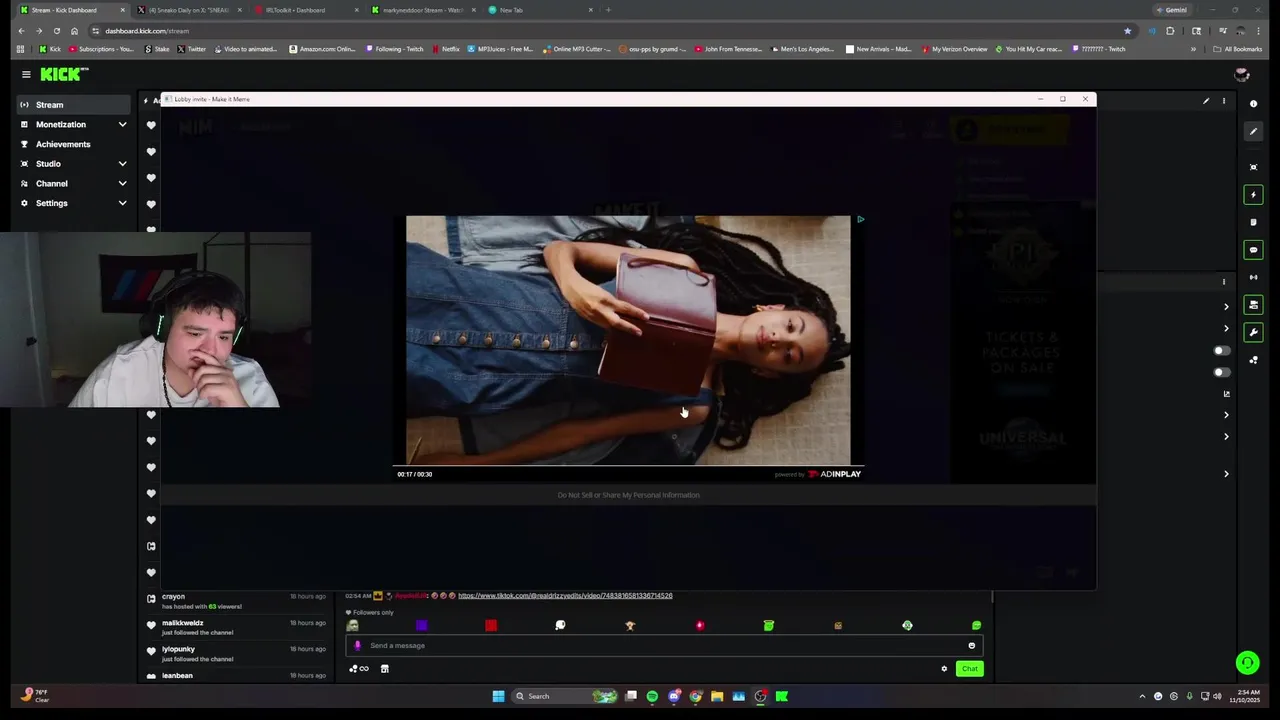The image size is (1280, 720).
Task: Expand the Settings section
Action: click(x=71, y=203)
